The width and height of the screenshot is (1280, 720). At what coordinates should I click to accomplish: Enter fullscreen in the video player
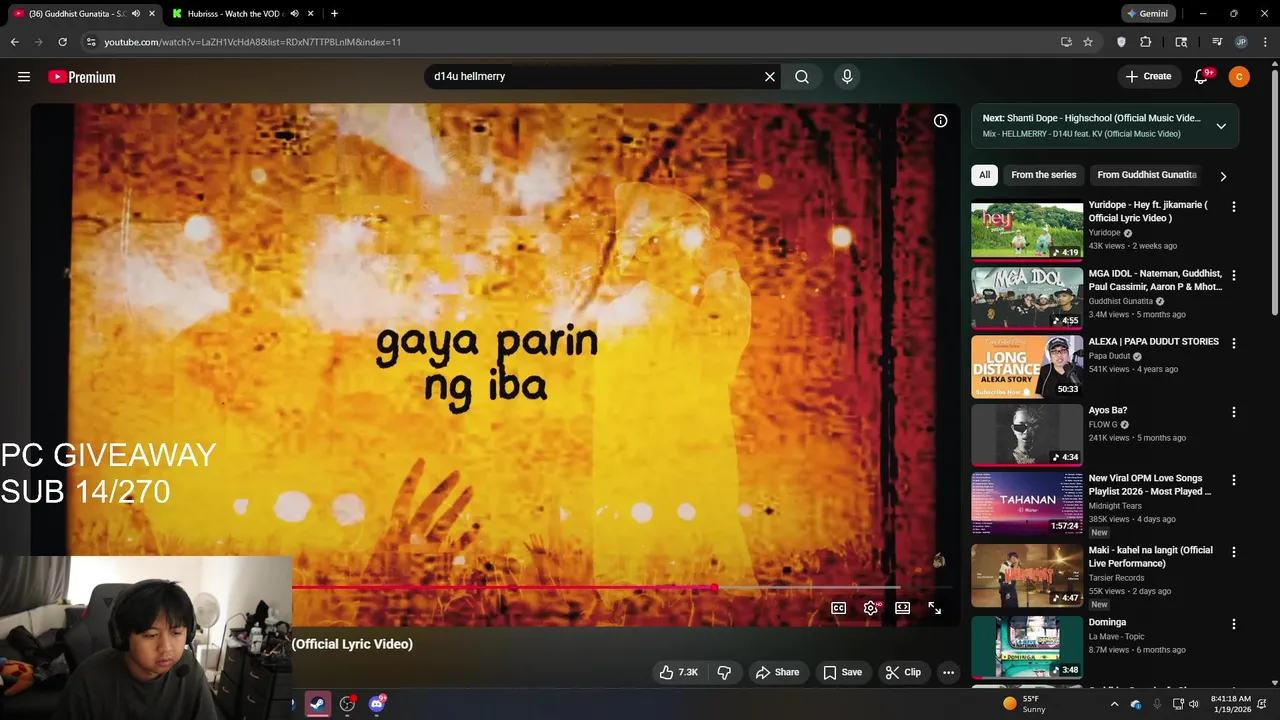934,608
